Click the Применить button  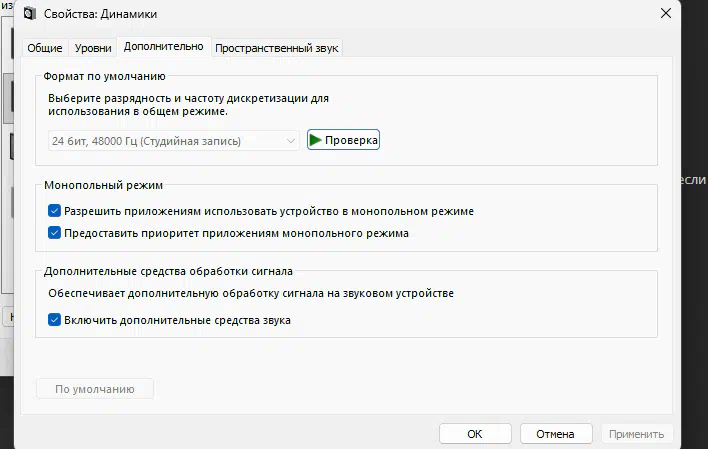636,434
